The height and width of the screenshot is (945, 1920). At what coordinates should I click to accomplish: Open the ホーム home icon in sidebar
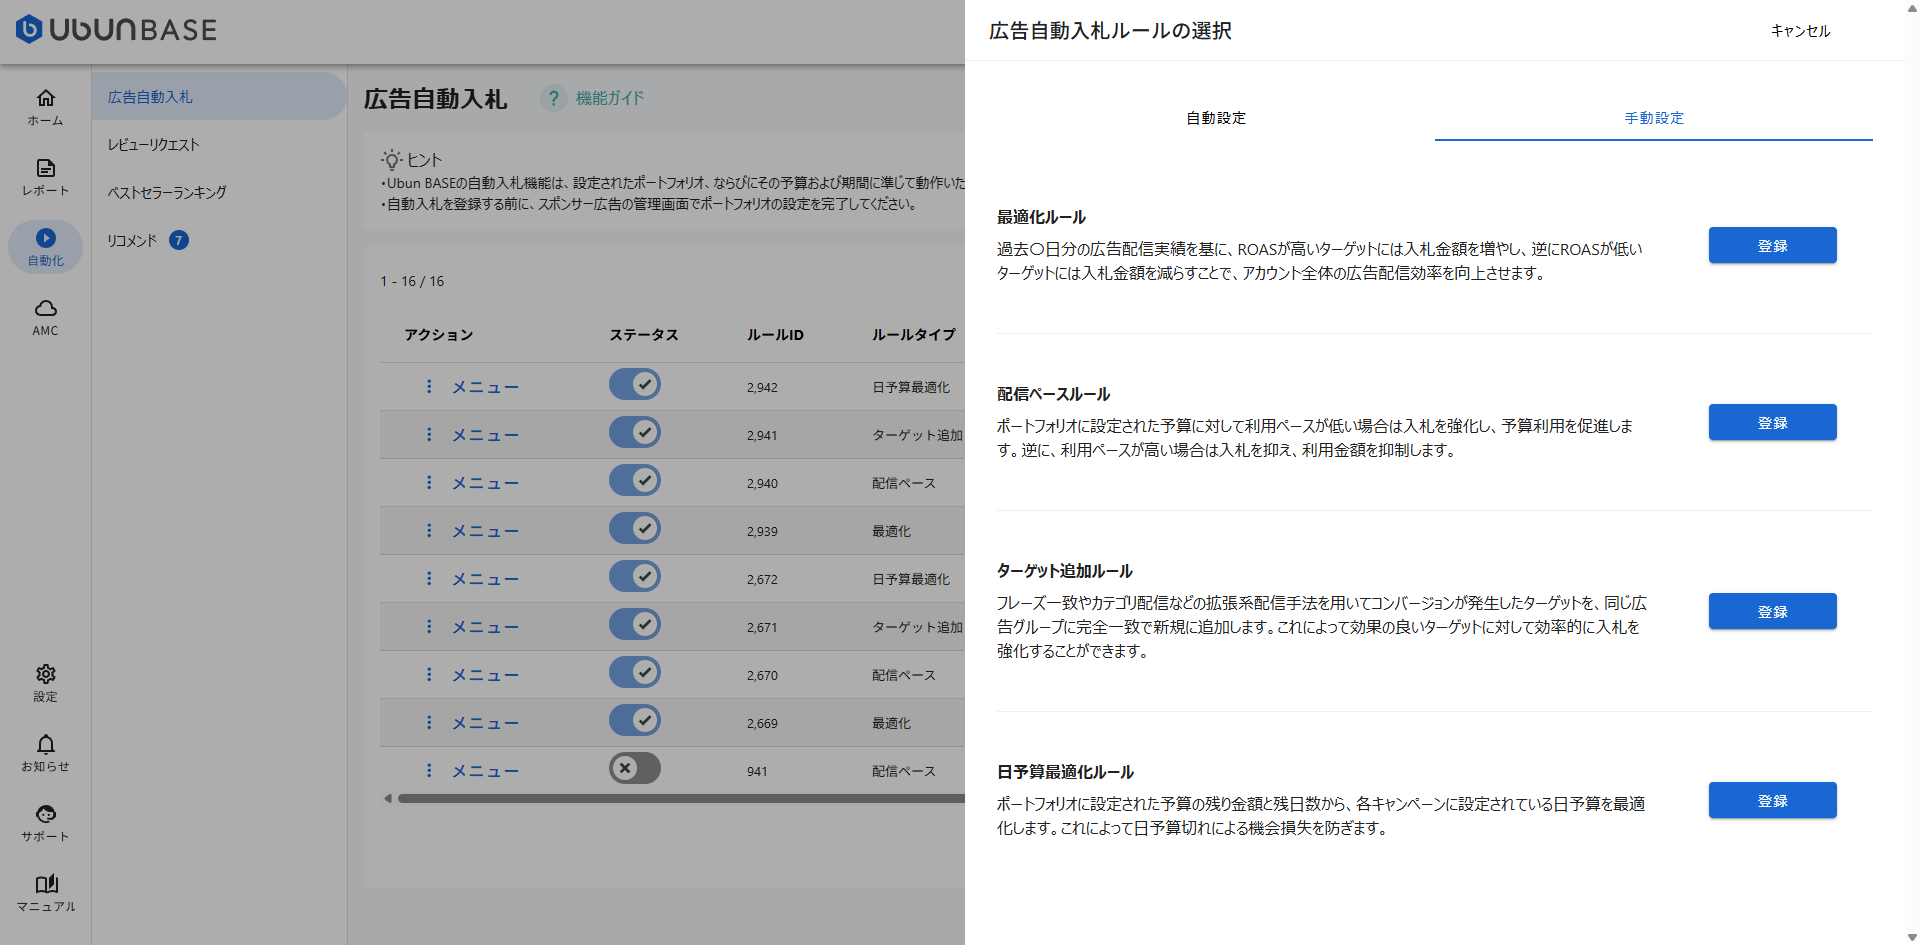[45, 98]
